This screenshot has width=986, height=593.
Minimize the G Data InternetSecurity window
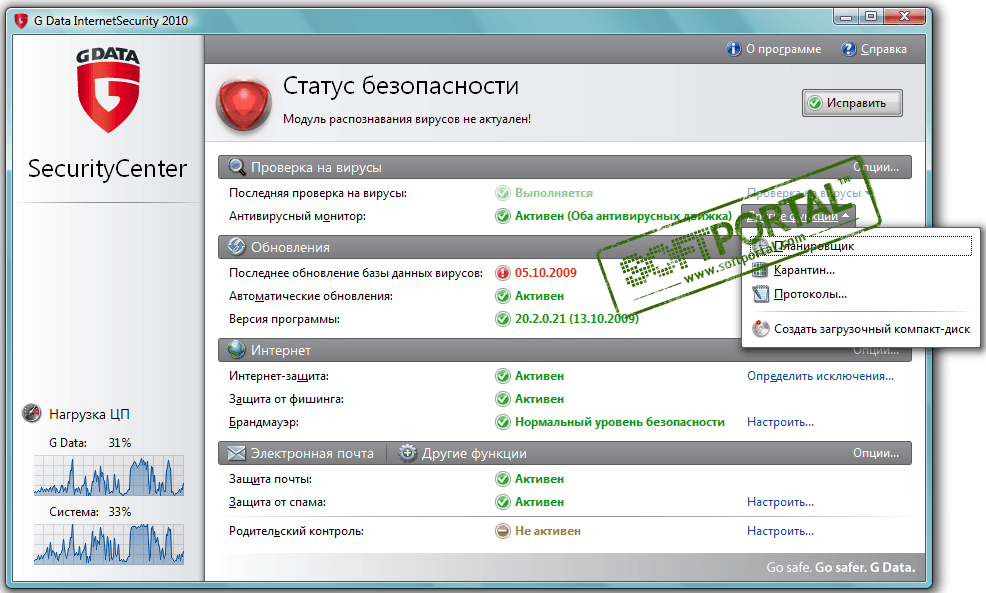pyautogui.click(x=846, y=16)
